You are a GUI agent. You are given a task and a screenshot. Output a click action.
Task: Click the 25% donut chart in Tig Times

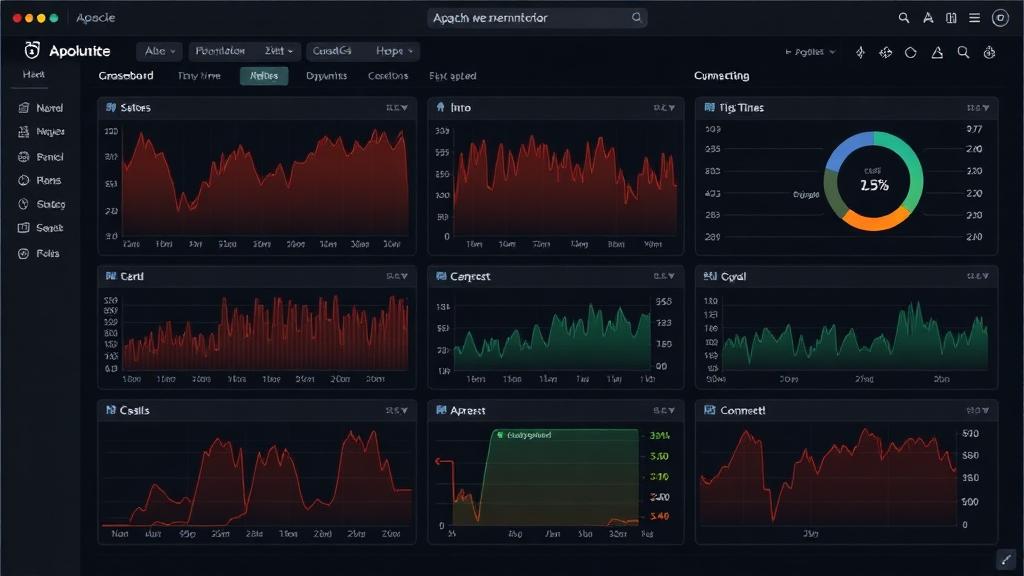873,181
